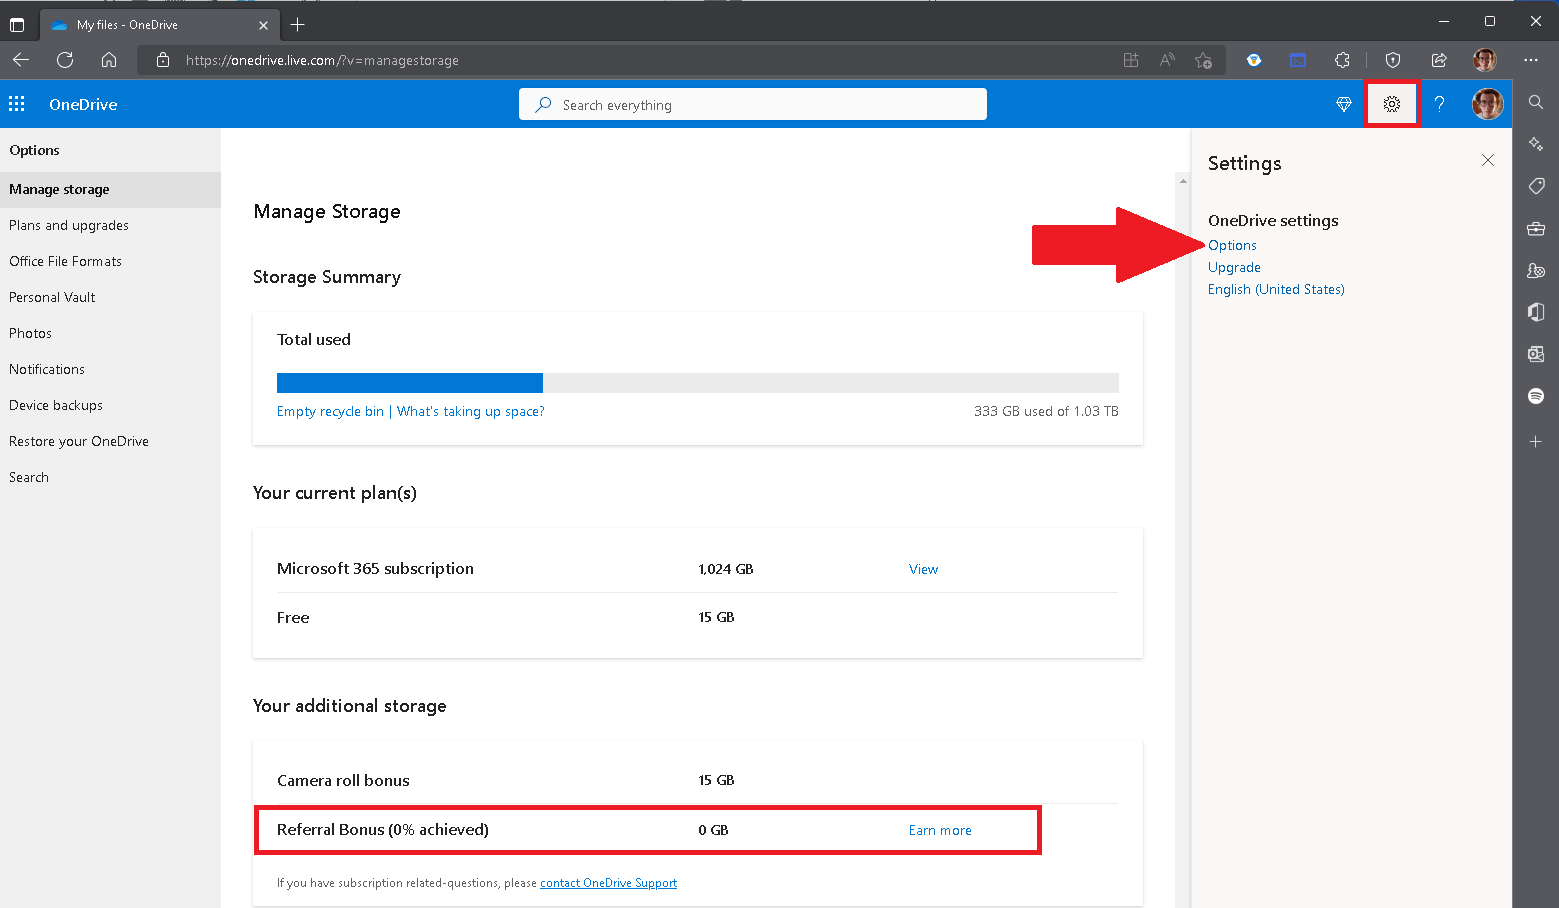
Task: Open the browser Extensions puzzle icon
Action: pos(1342,60)
